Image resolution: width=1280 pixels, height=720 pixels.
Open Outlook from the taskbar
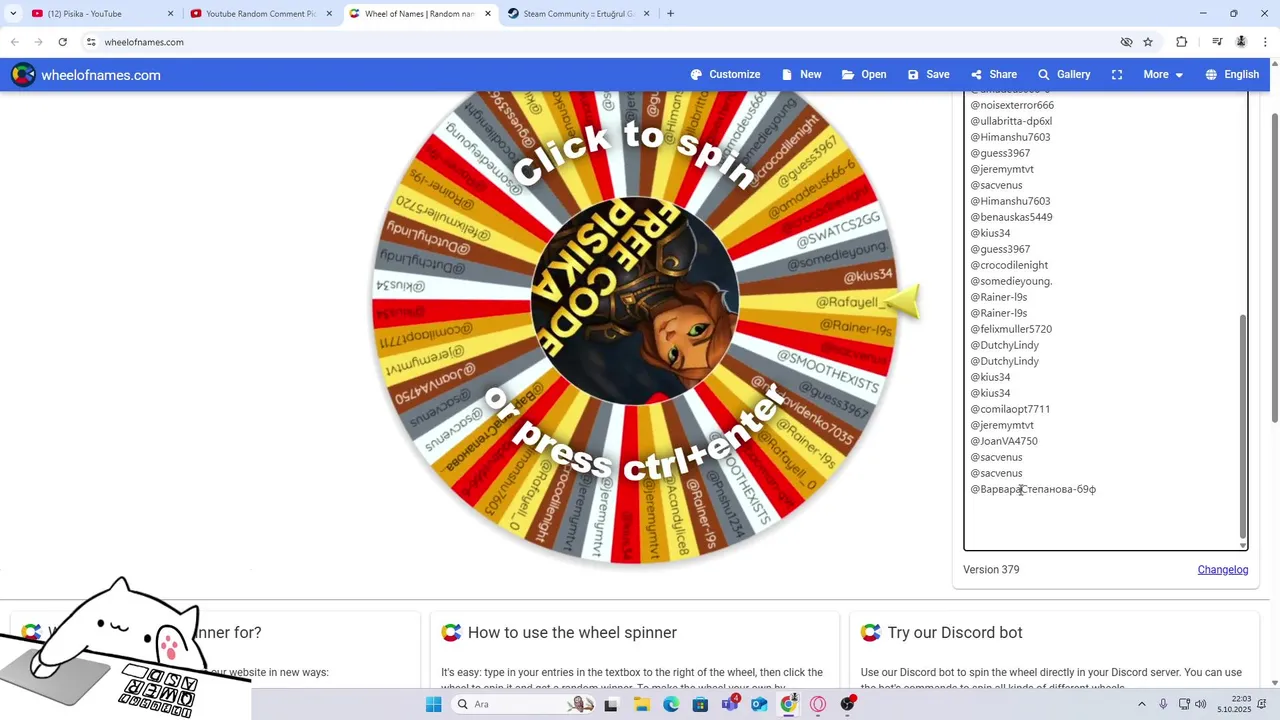[x=760, y=704]
